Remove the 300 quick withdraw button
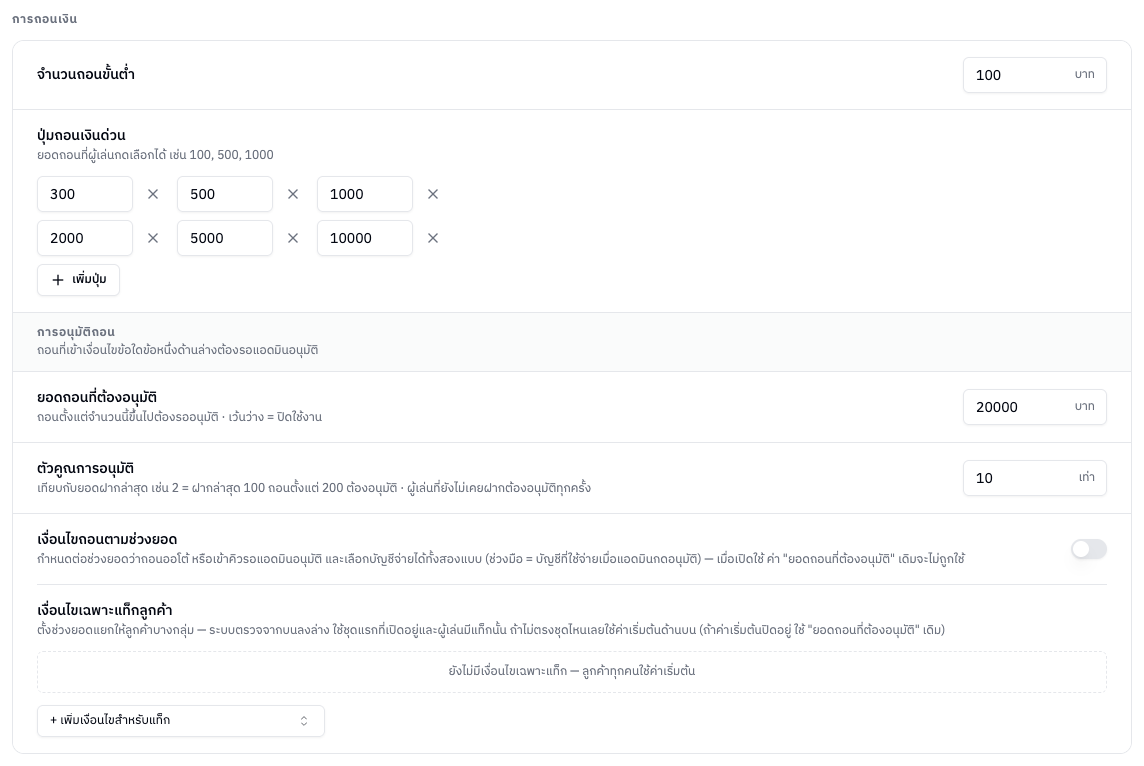 click(x=152, y=194)
